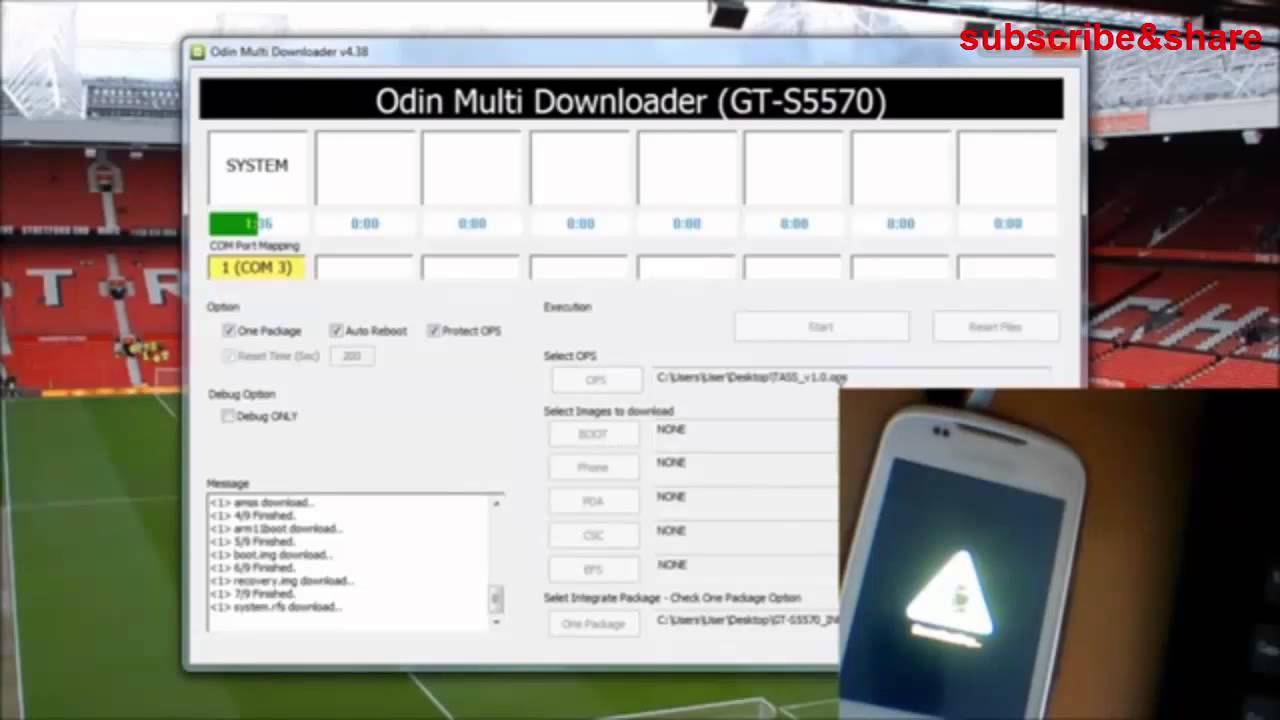1280x720 pixels.
Task: Click the Reset Files button
Action: 995,327
